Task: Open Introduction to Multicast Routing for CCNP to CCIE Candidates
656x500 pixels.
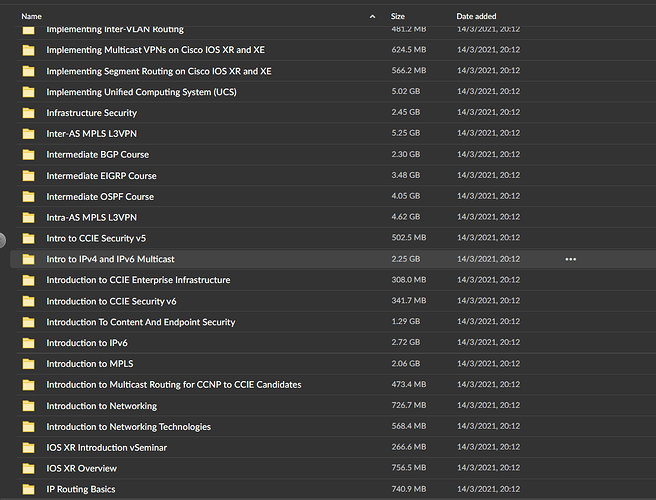Action: pos(174,385)
